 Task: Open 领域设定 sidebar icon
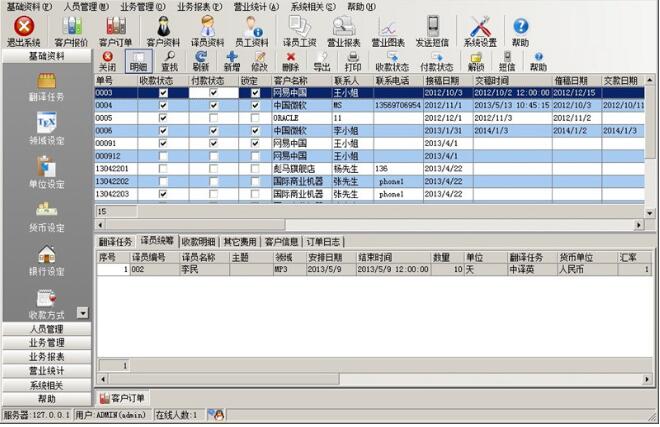[x=46, y=129]
